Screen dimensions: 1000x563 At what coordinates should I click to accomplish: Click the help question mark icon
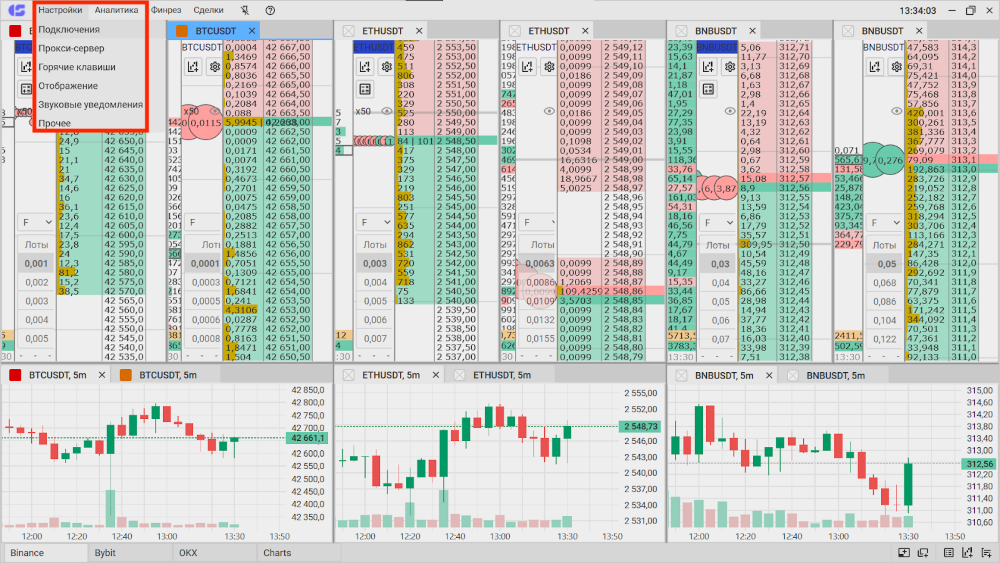tap(270, 10)
